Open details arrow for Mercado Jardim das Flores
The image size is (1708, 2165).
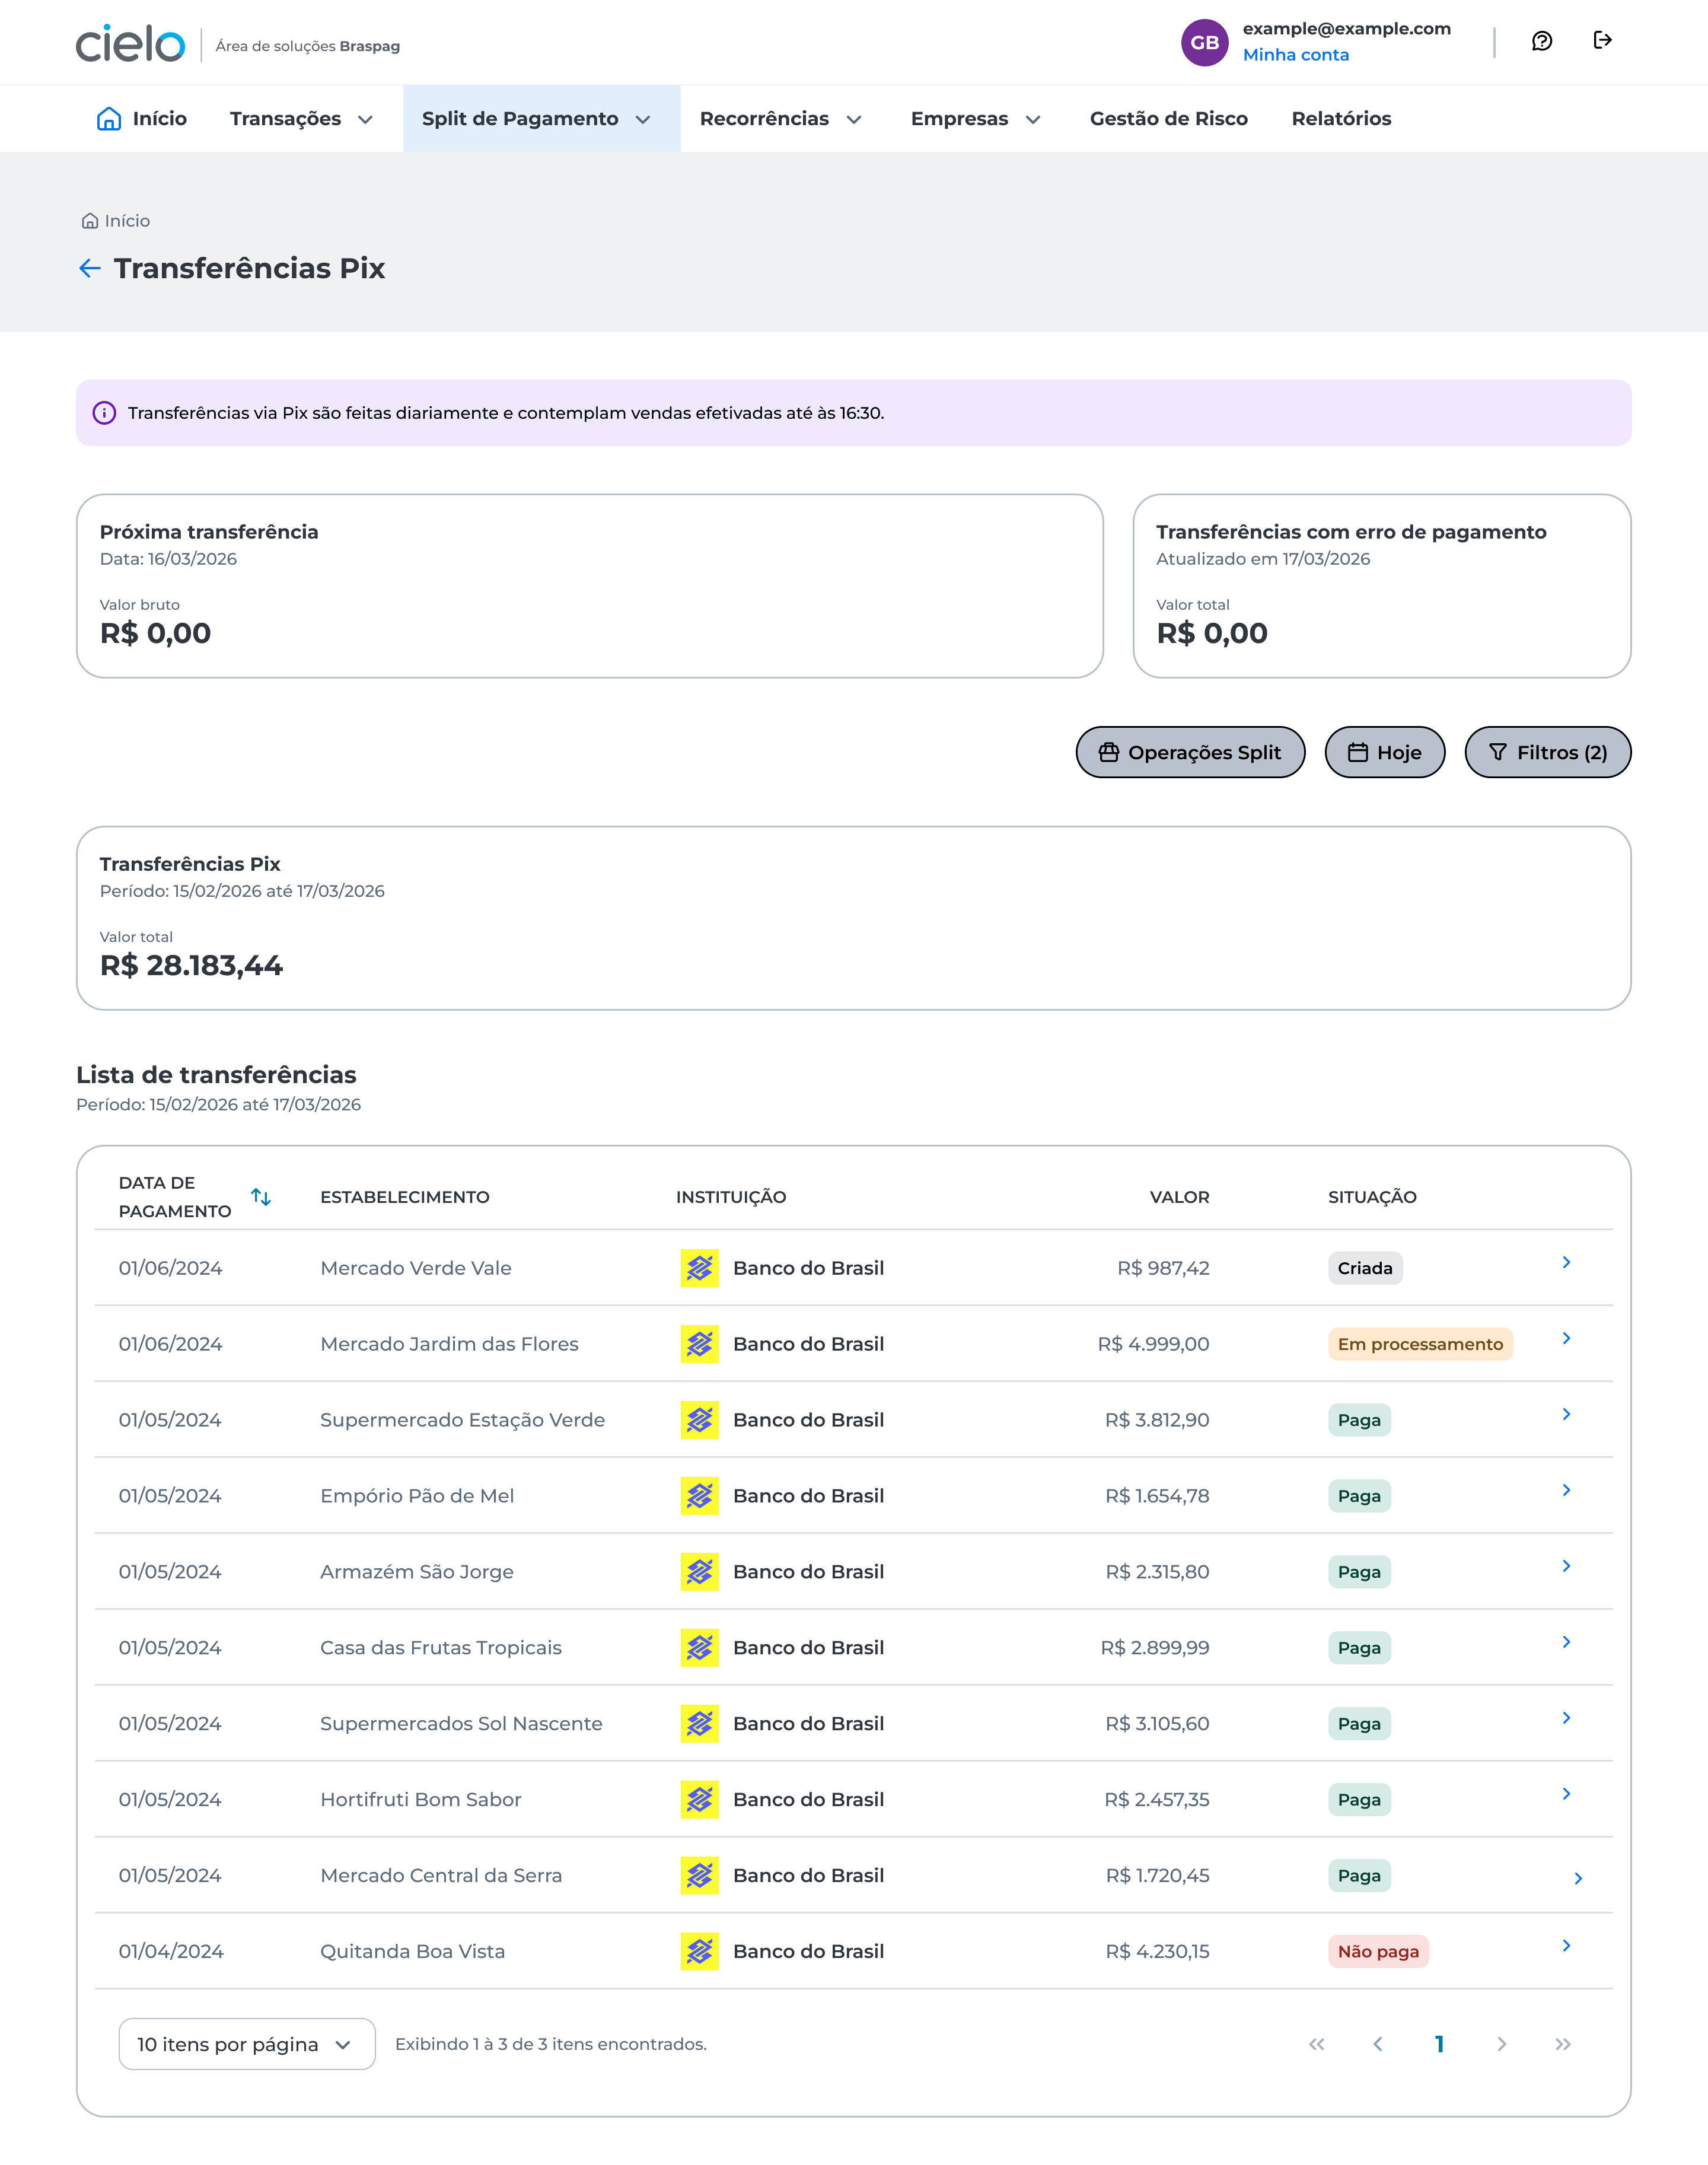[1566, 1338]
